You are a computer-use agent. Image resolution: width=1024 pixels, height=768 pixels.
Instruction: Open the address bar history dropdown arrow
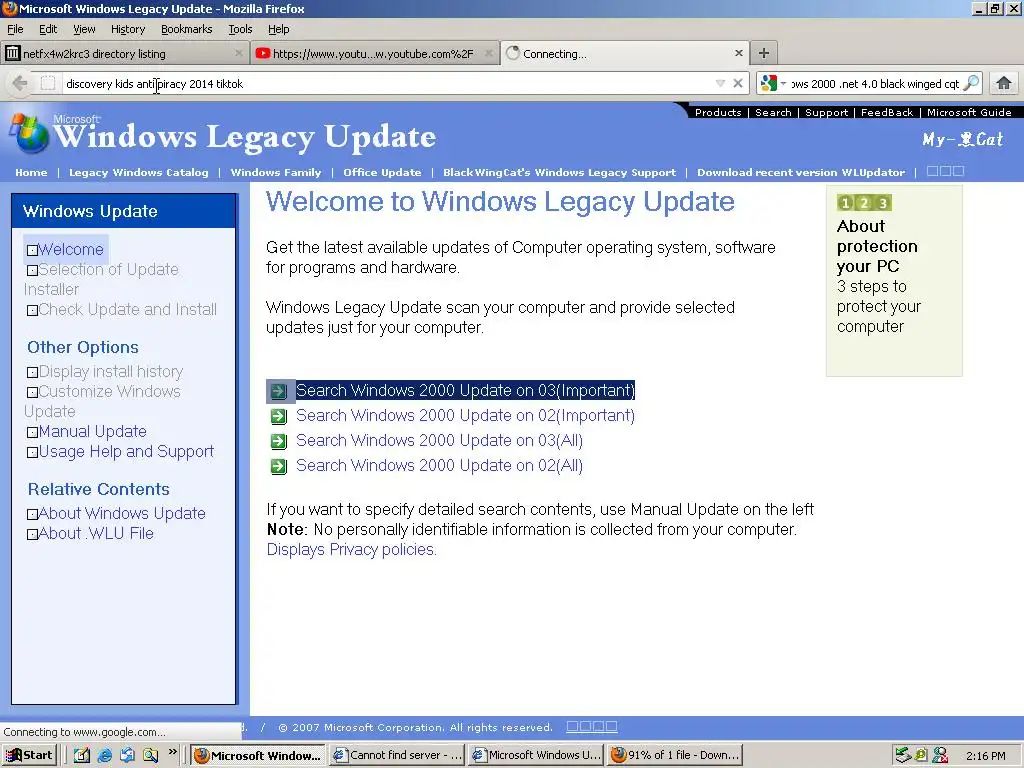pyautogui.click(x=720, y=83)
